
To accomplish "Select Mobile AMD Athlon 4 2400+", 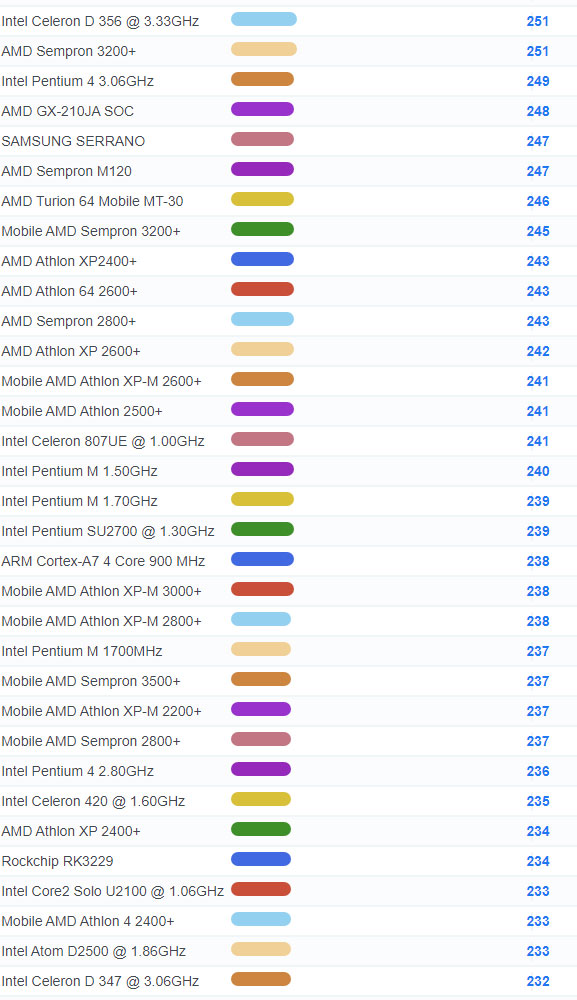I will (x=88, y=920).
